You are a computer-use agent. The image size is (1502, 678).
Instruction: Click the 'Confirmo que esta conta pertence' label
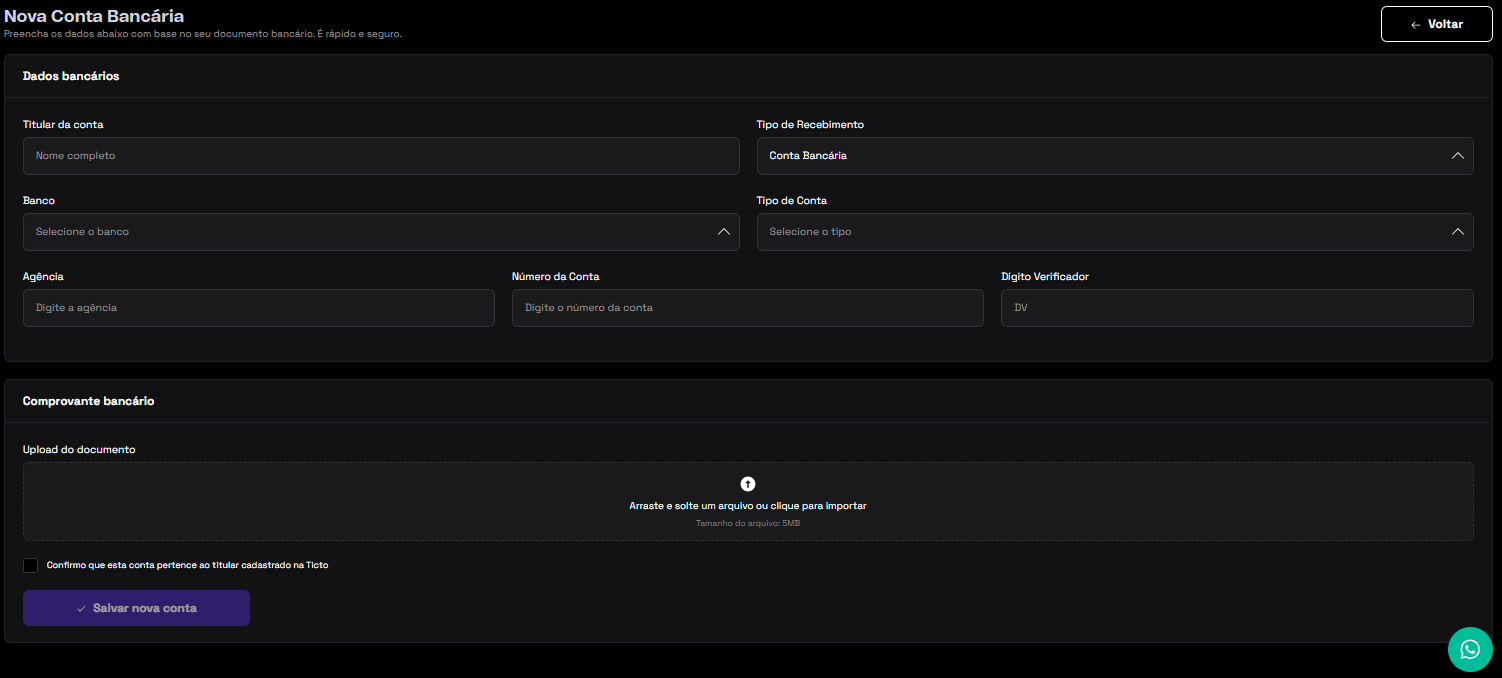tap(187, 565)
